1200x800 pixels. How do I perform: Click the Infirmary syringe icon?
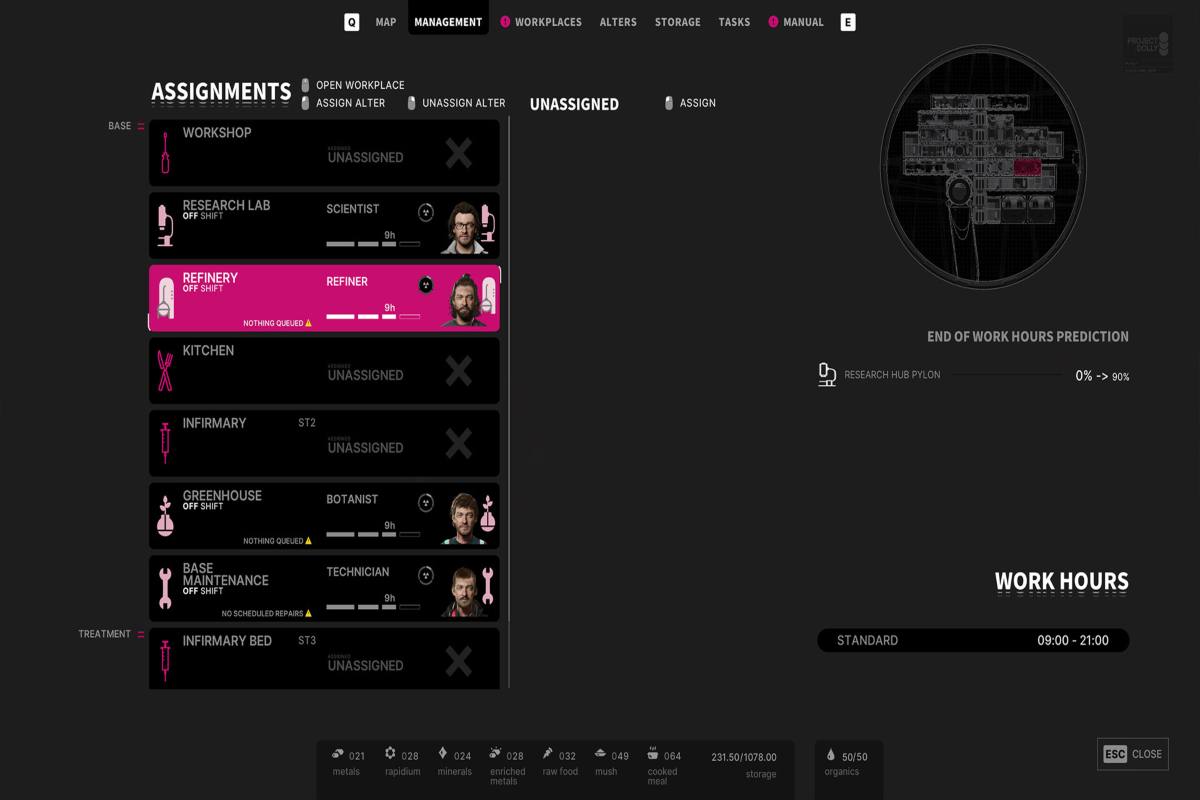tap(165, 443)
